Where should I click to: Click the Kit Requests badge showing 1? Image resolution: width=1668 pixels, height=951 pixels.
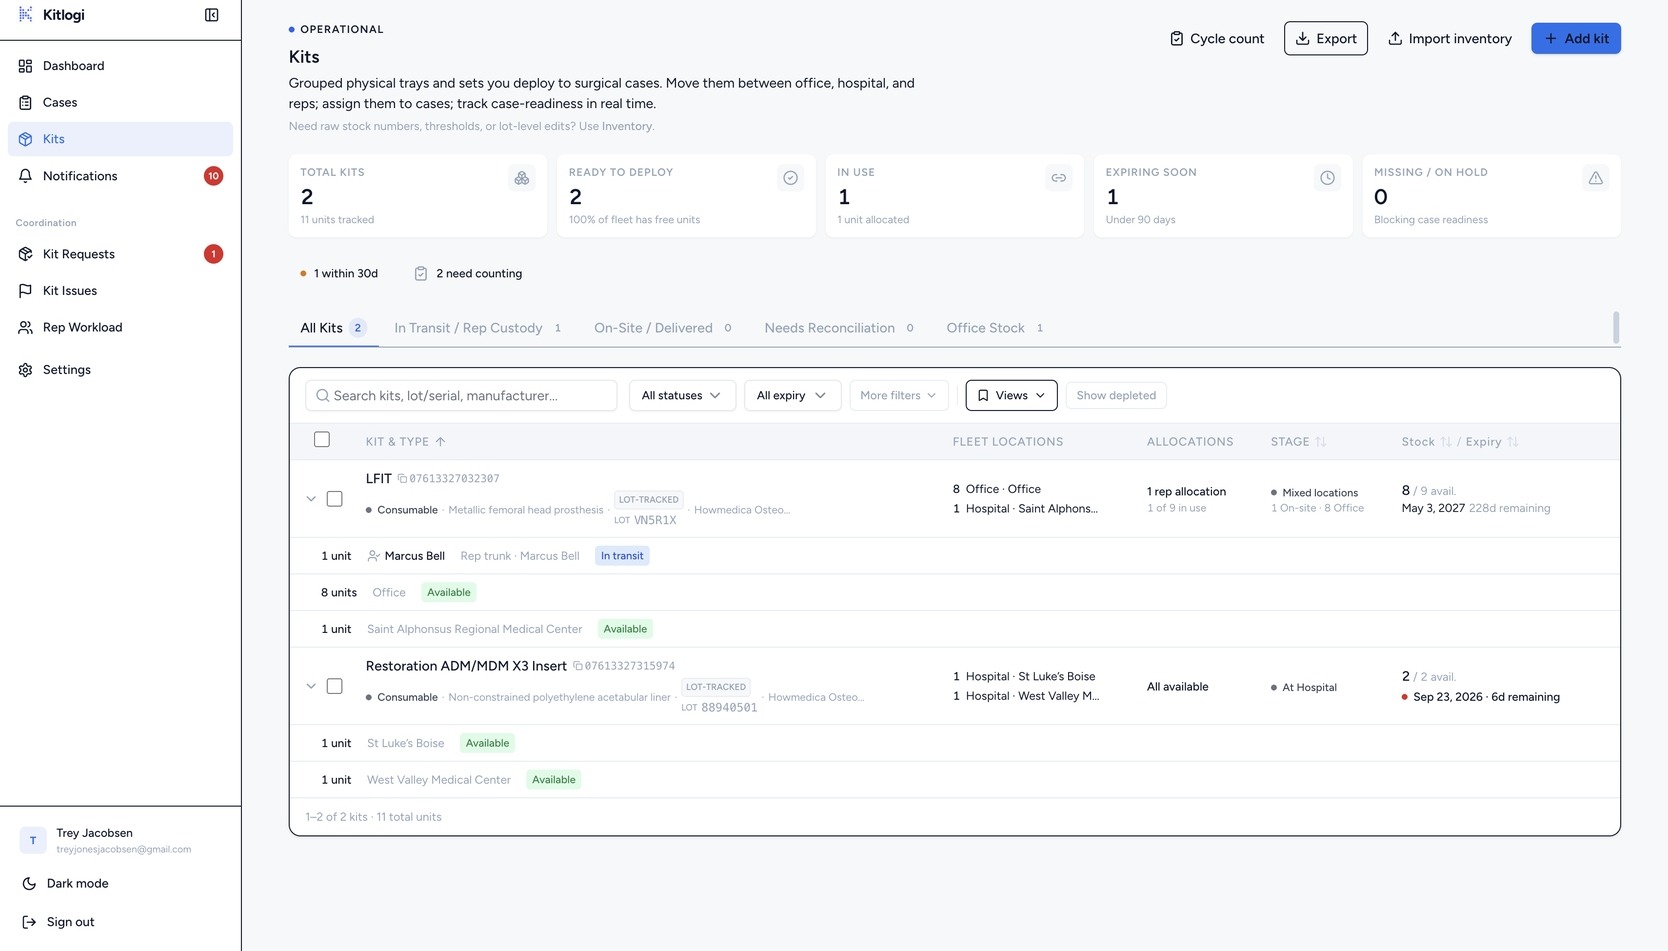[213, 254]
